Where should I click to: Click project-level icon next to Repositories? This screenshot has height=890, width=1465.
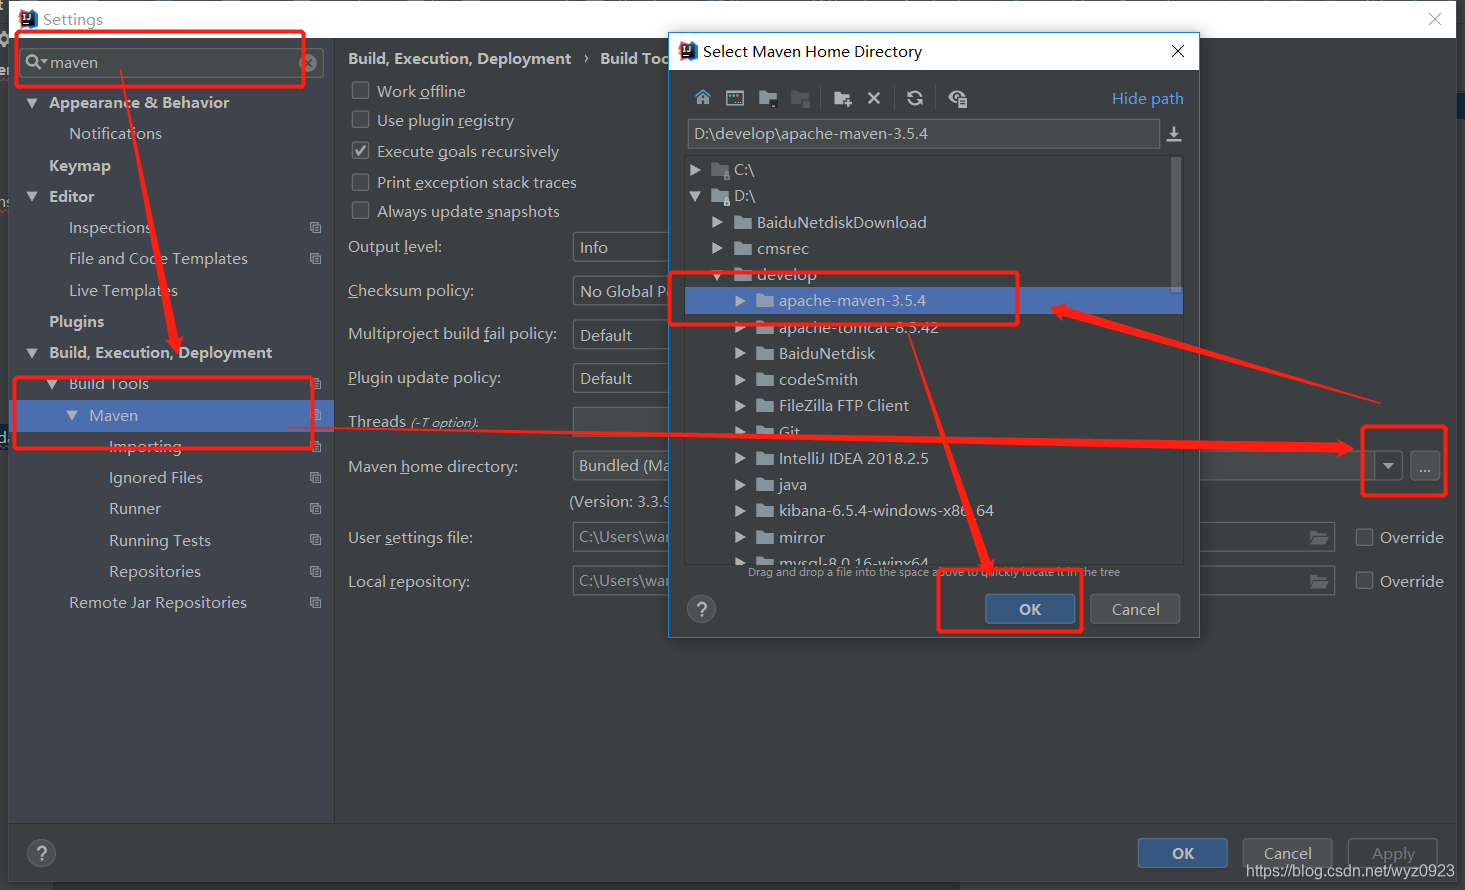316,572
